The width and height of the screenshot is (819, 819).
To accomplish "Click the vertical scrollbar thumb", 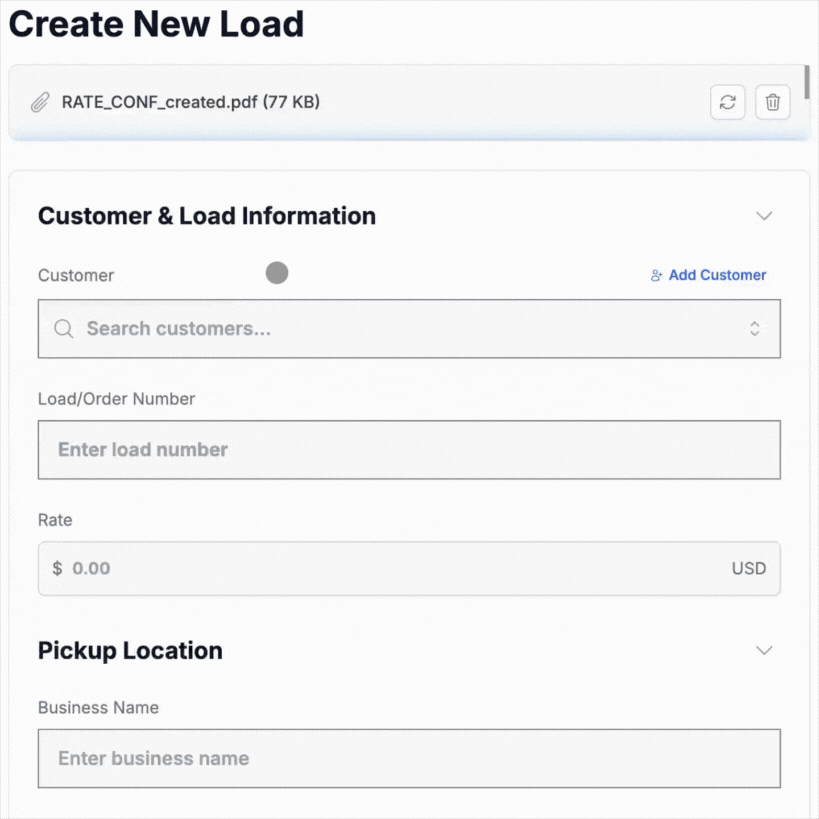I will tap(806, 78).
